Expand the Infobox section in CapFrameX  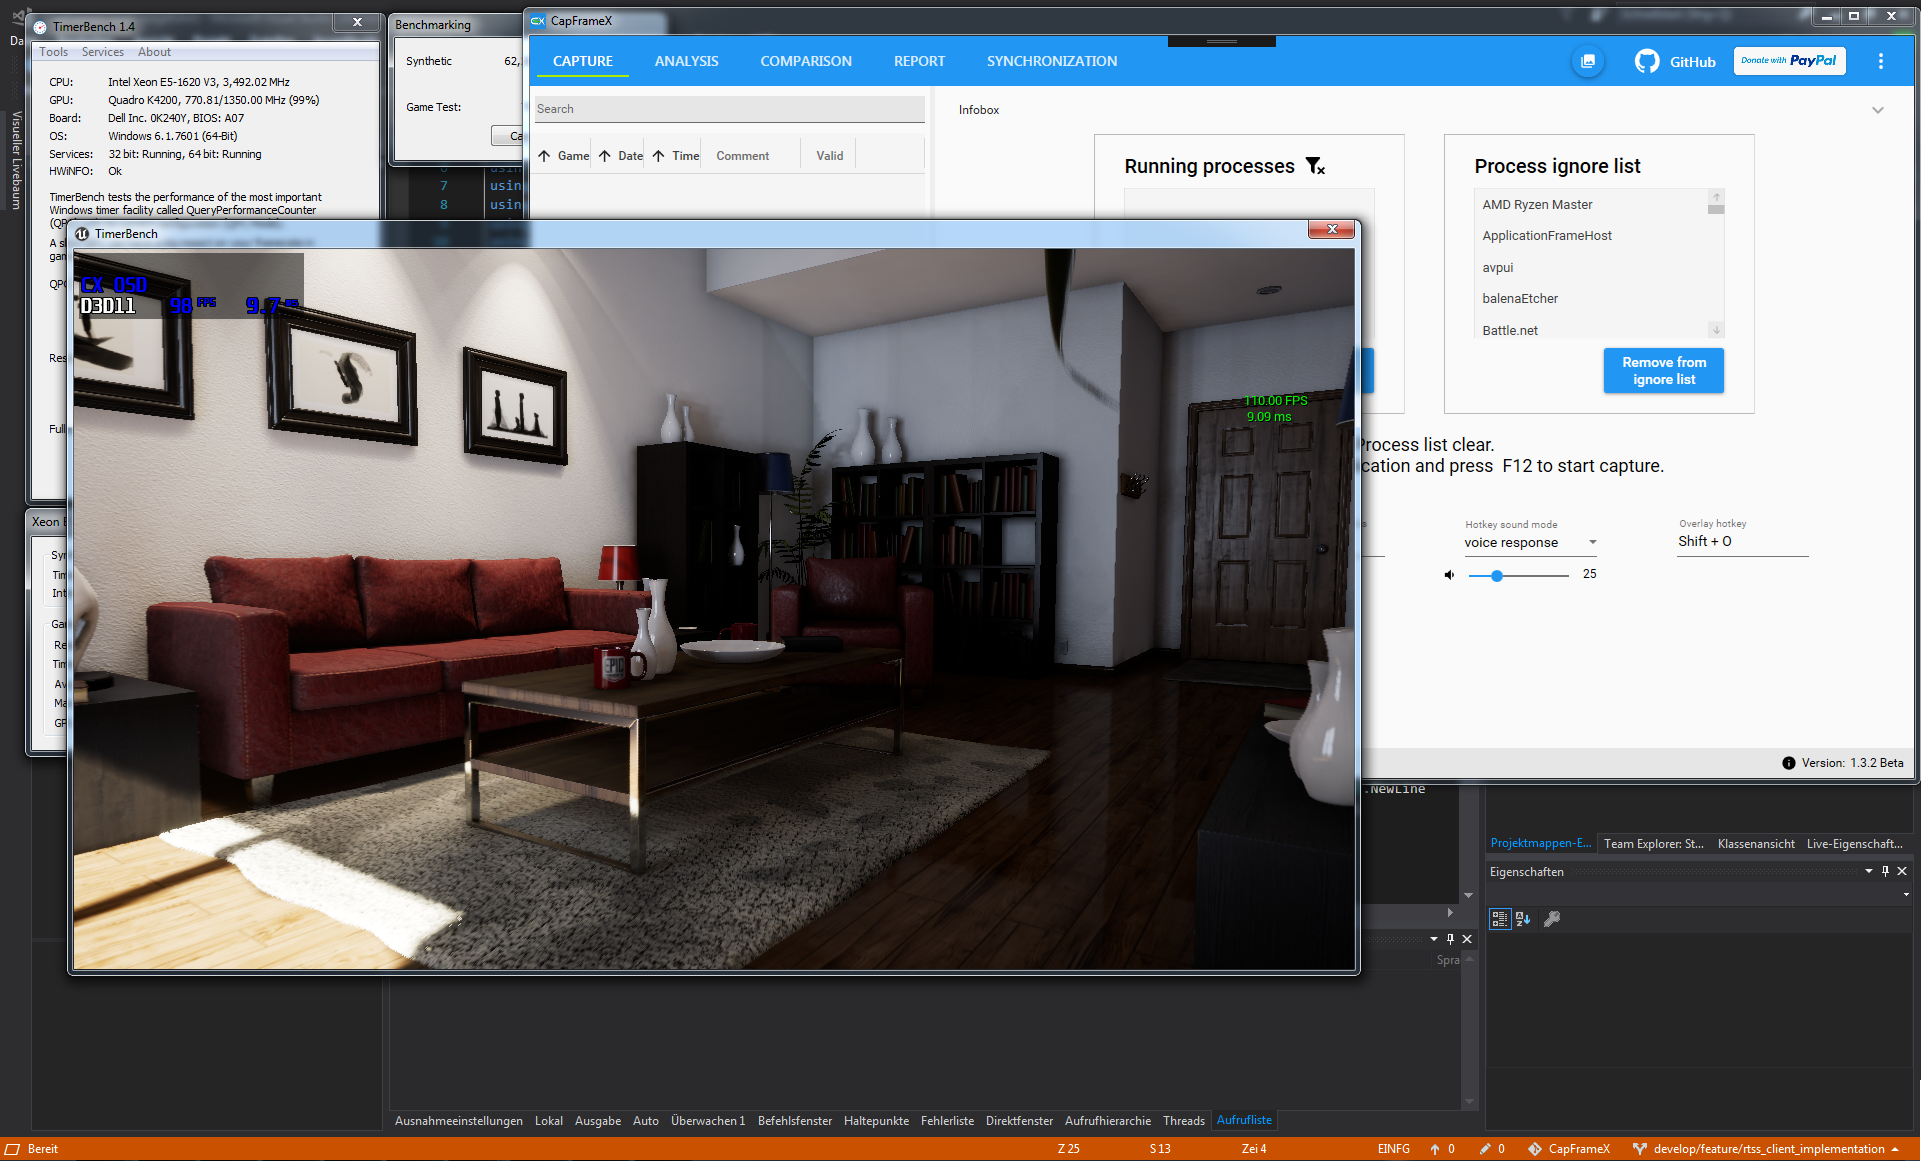pos(1877,110)
